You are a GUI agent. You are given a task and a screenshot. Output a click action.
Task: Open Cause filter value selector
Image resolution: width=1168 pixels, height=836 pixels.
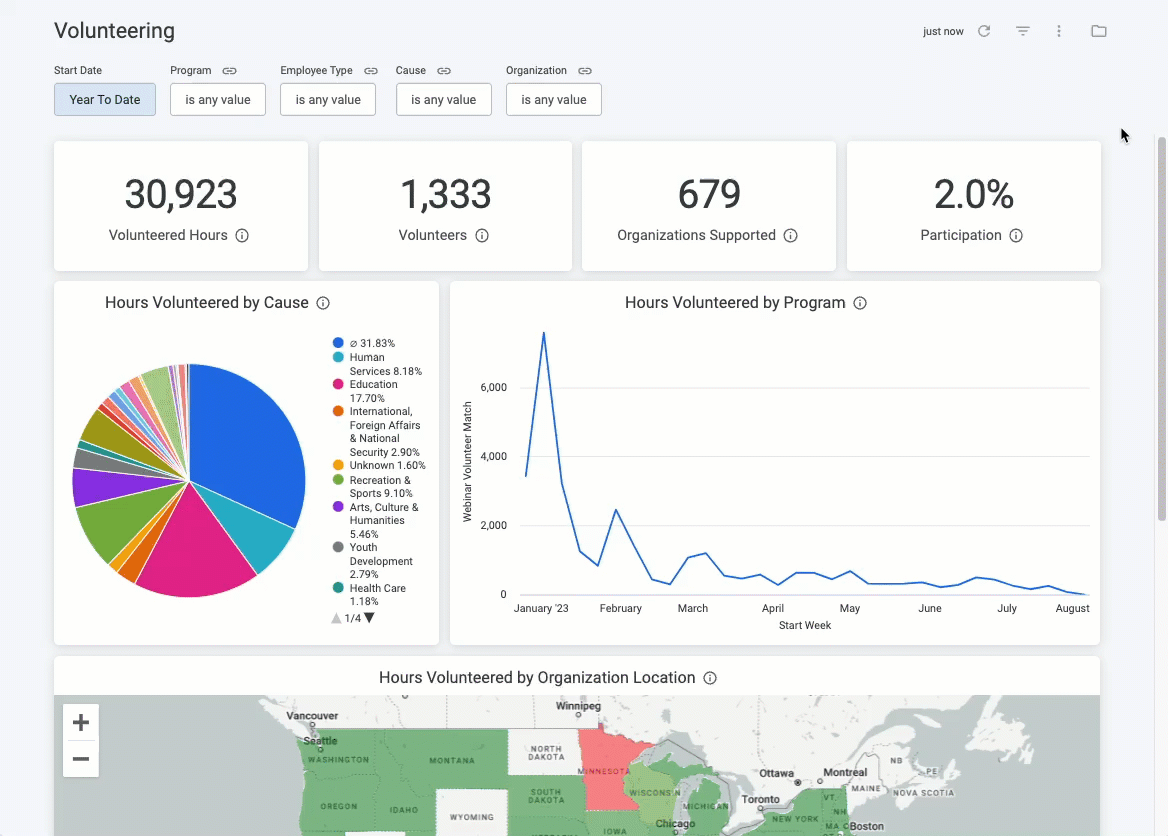tap(443, 100)
